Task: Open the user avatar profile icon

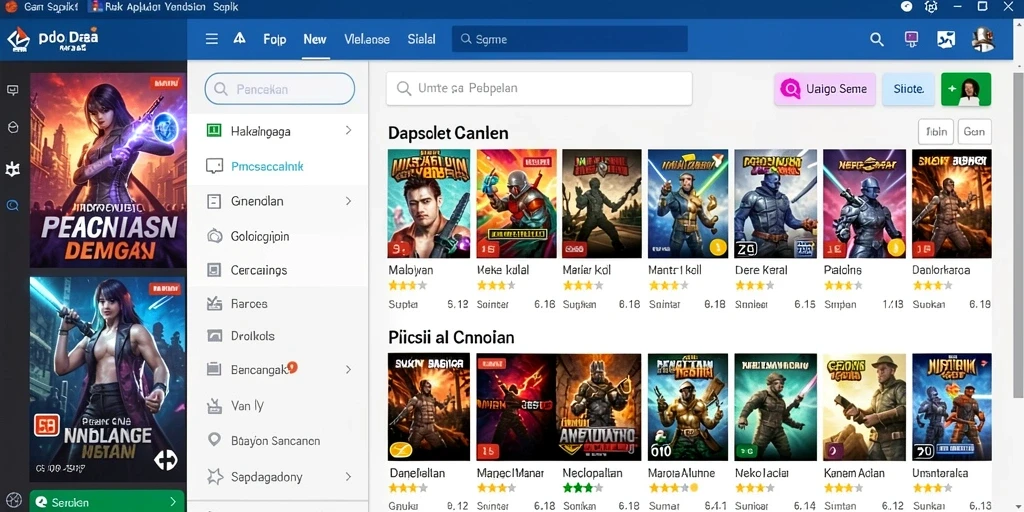Action: (982, 40)
